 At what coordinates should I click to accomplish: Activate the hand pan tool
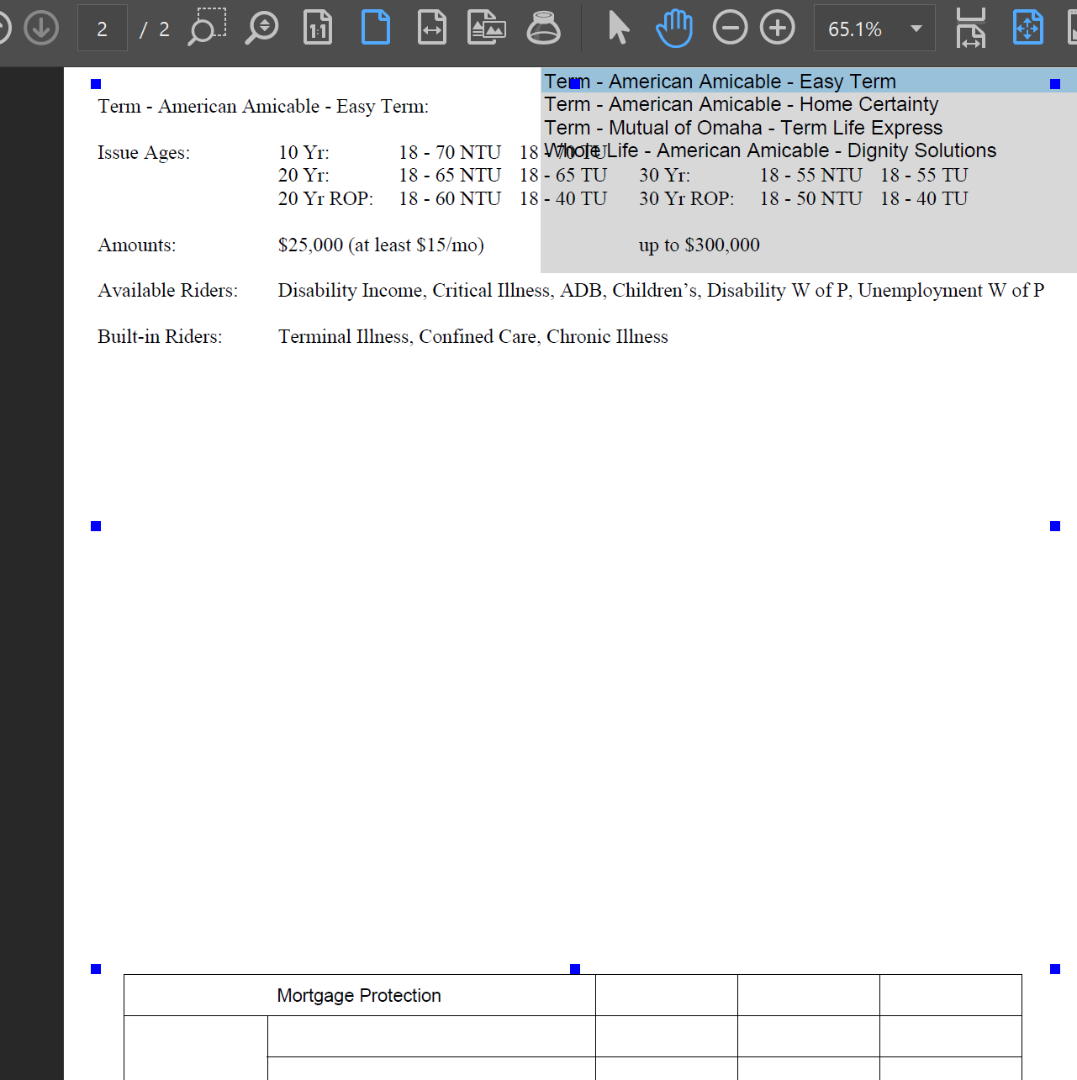pos(674,28)
